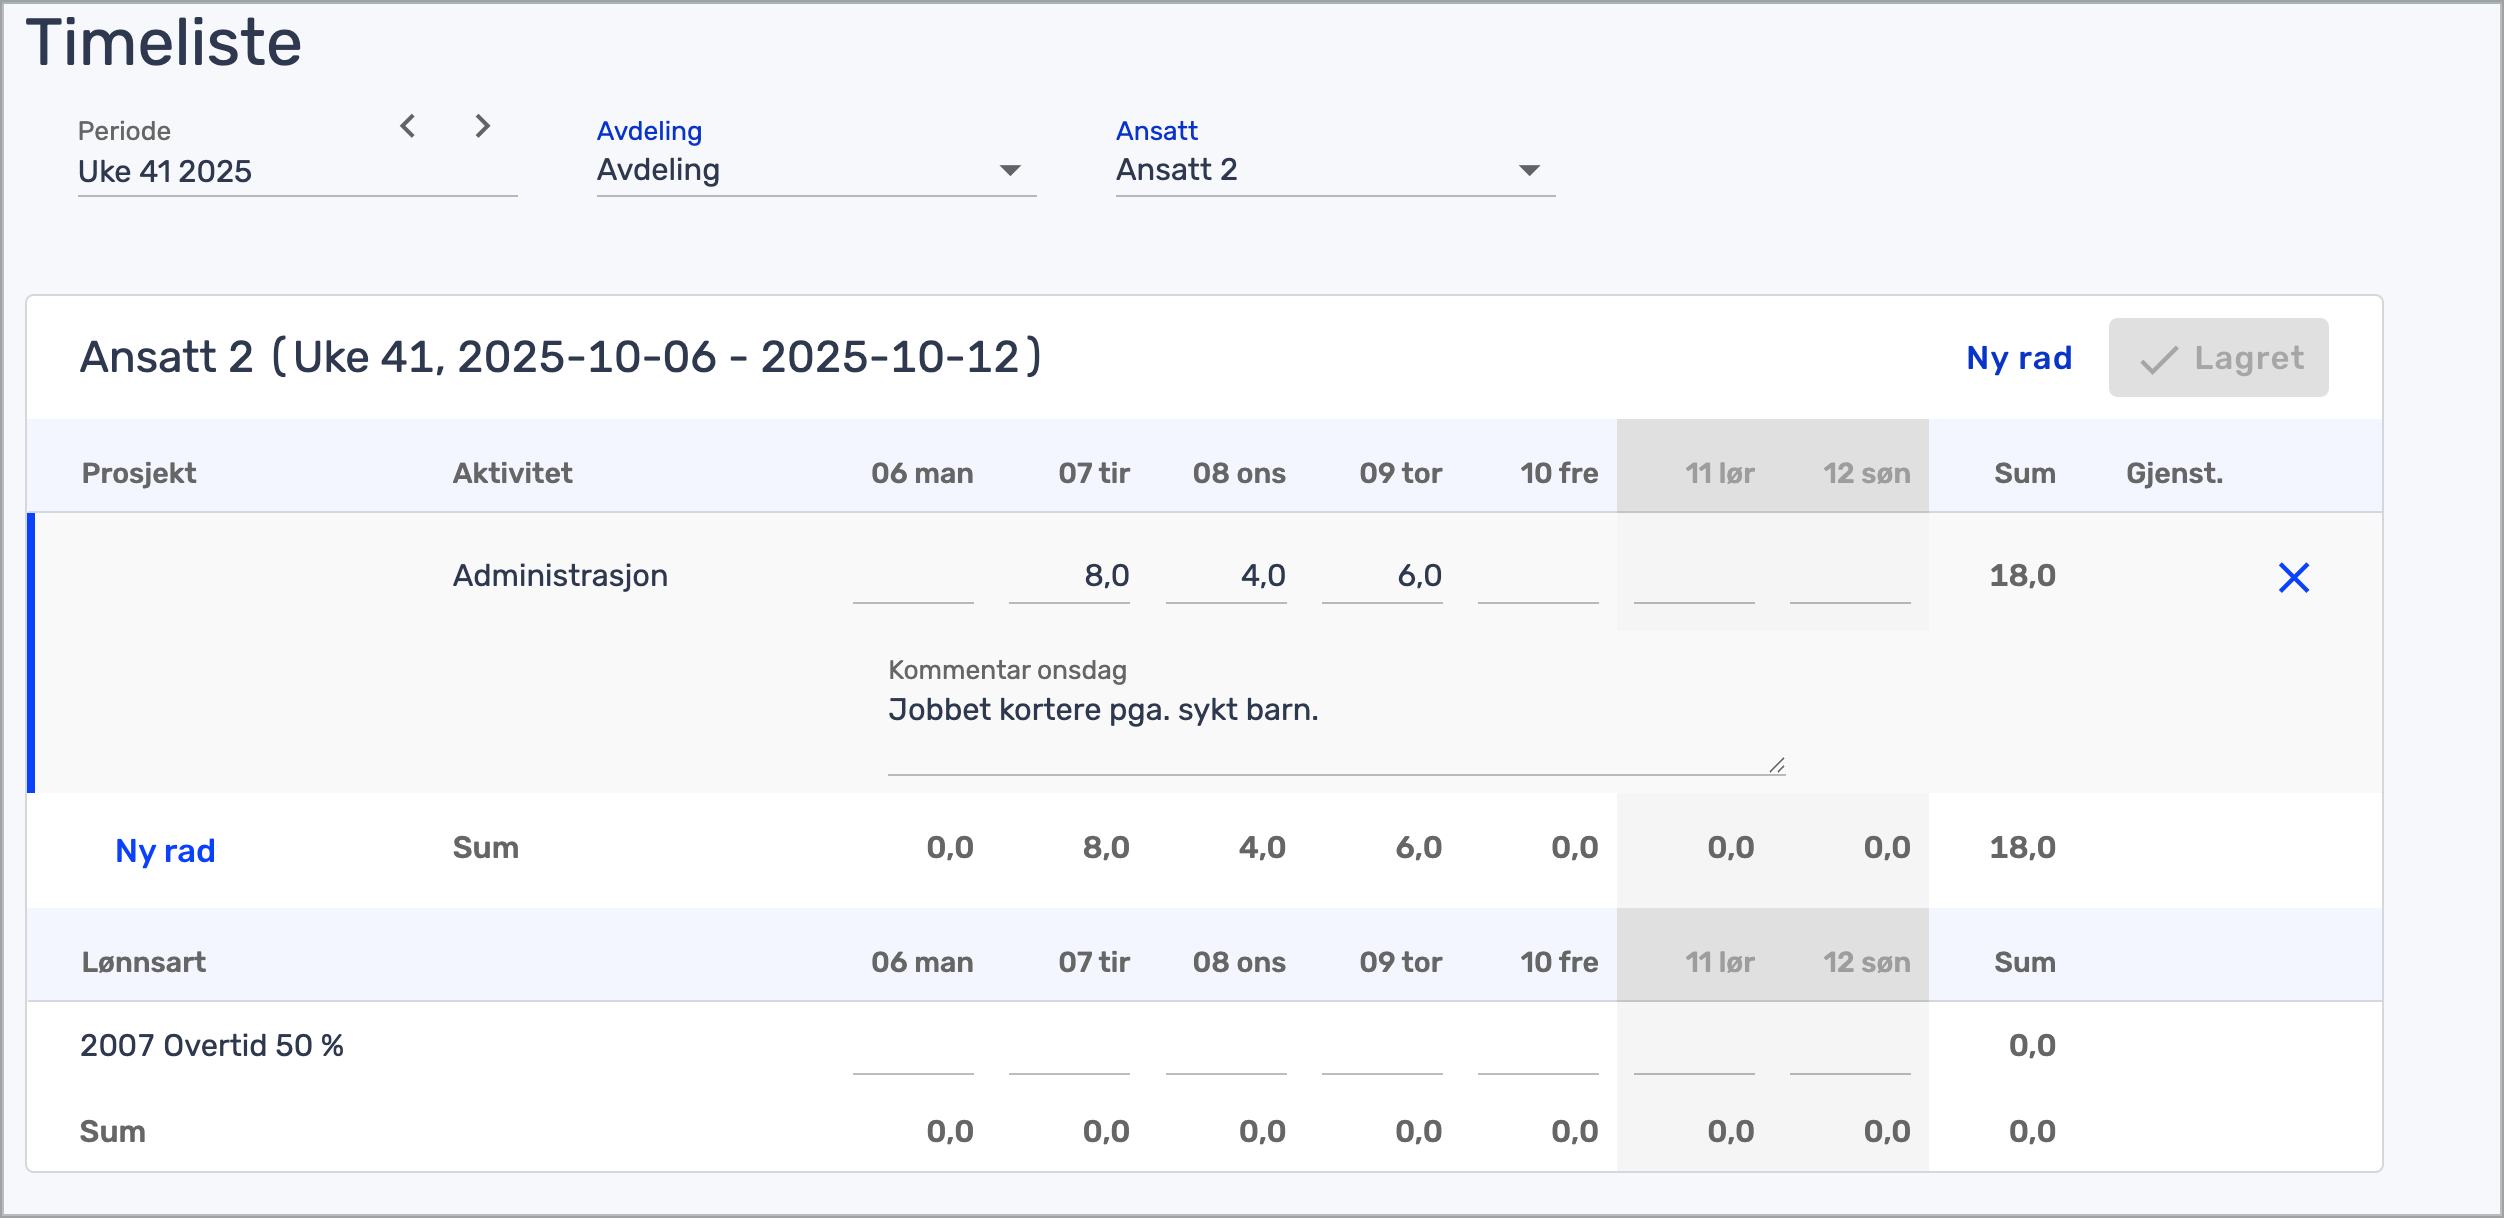Click Tuesday field showing 8,0

[x=1069, y=577]
